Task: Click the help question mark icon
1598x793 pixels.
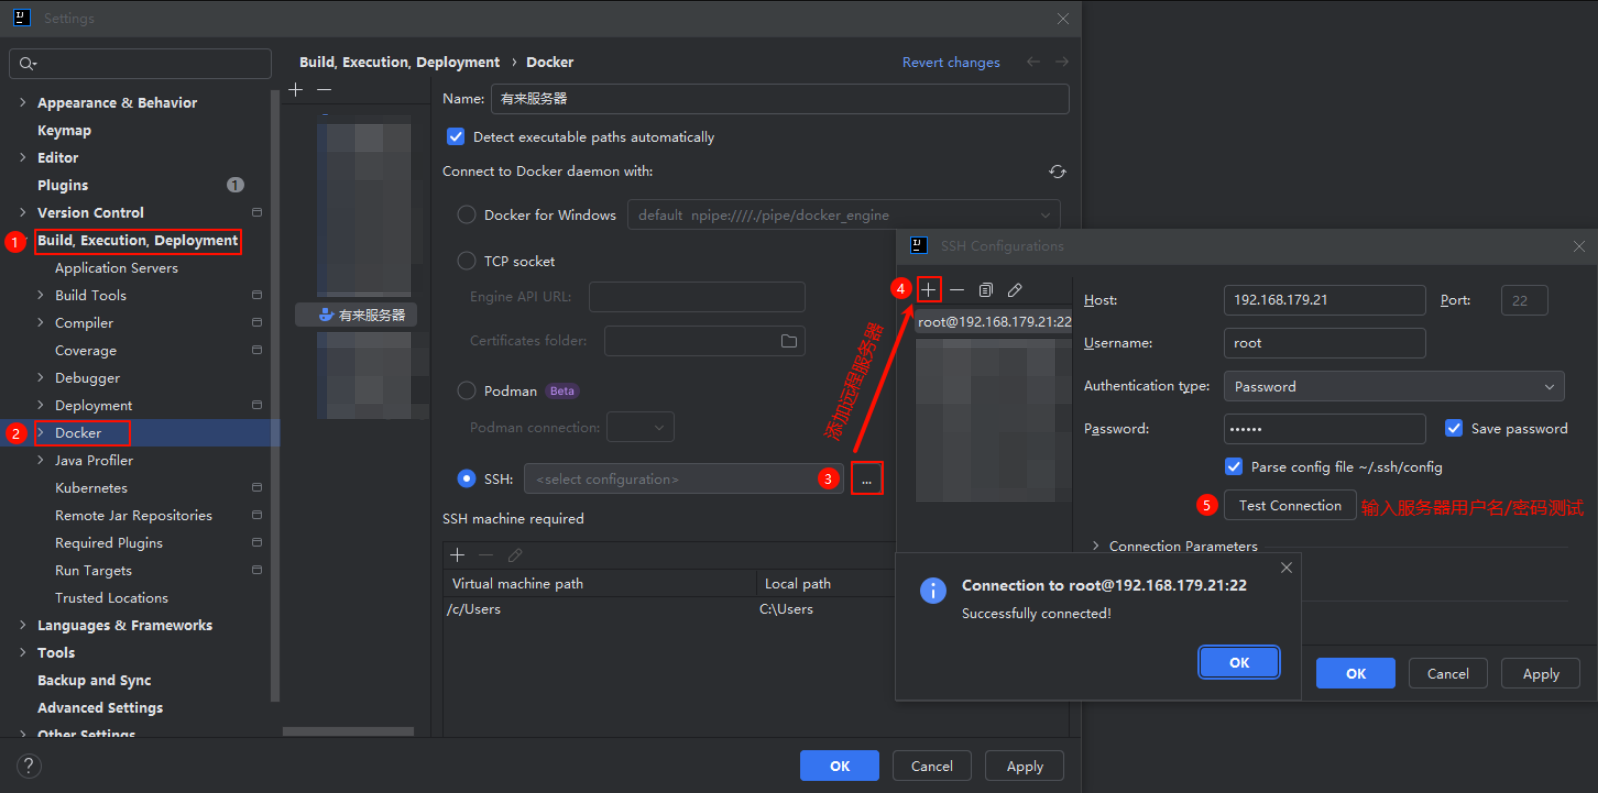Action: [x=28, y=766]
